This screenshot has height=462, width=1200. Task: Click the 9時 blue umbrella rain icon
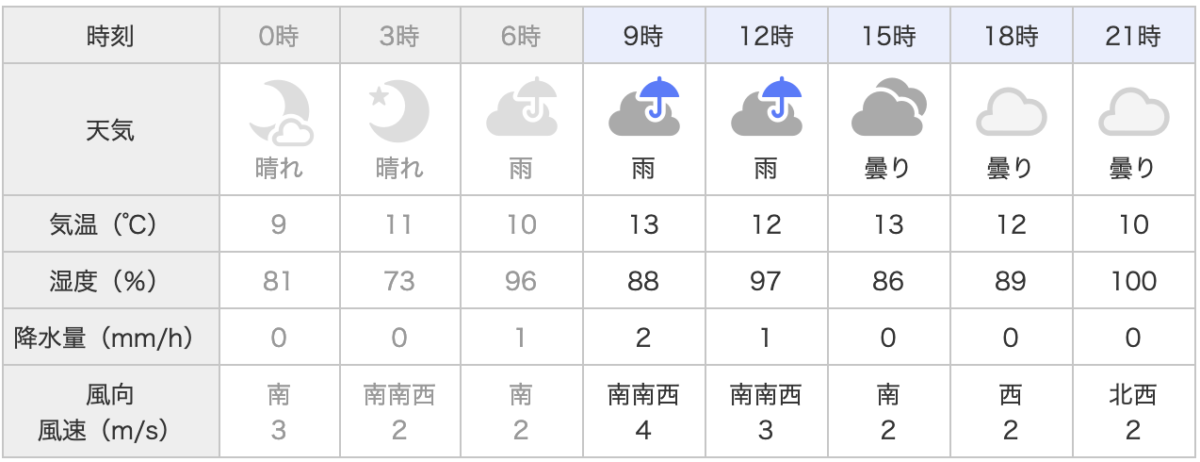(643, 107)
